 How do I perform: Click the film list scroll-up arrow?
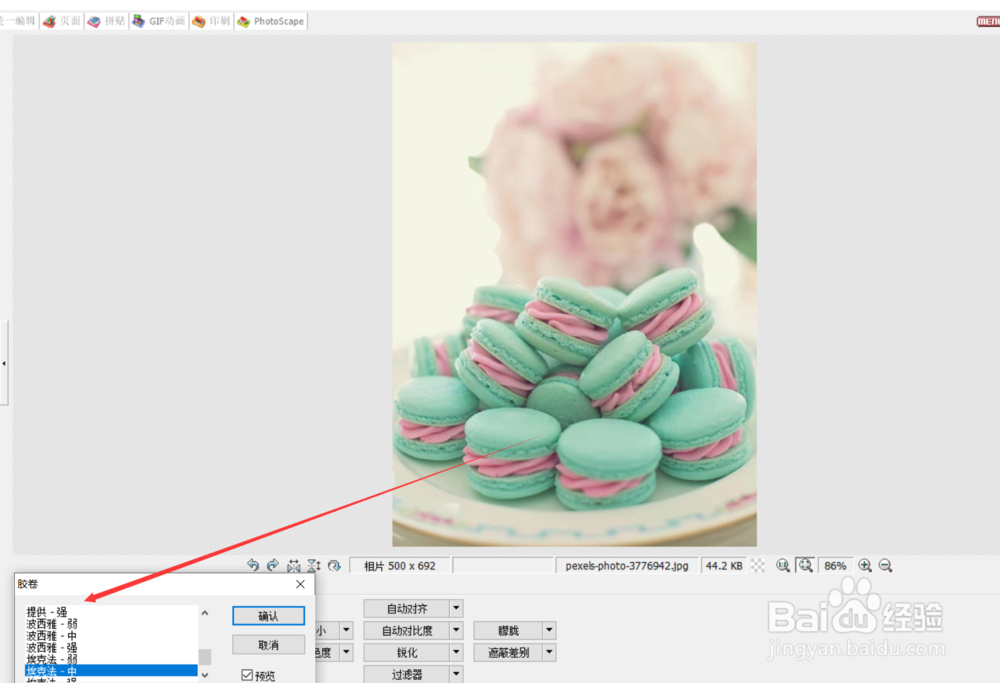coord(205,613)
